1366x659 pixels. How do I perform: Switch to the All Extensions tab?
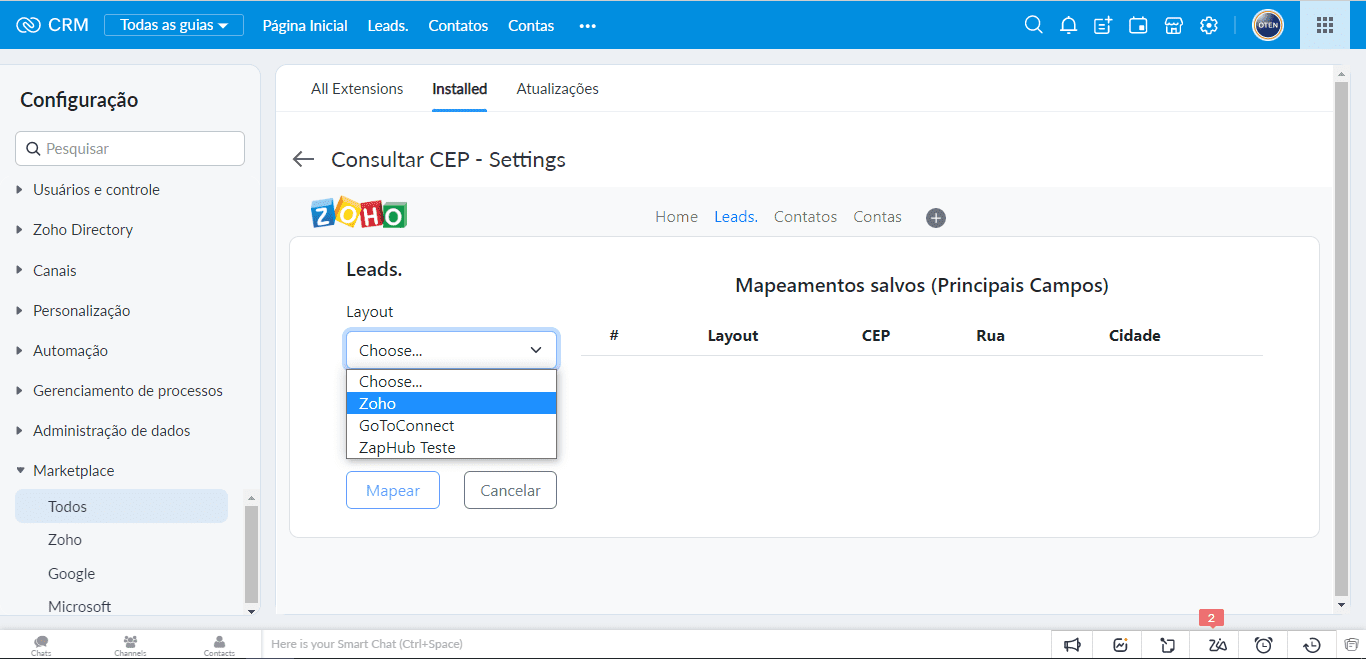click(x=357, y=89)
